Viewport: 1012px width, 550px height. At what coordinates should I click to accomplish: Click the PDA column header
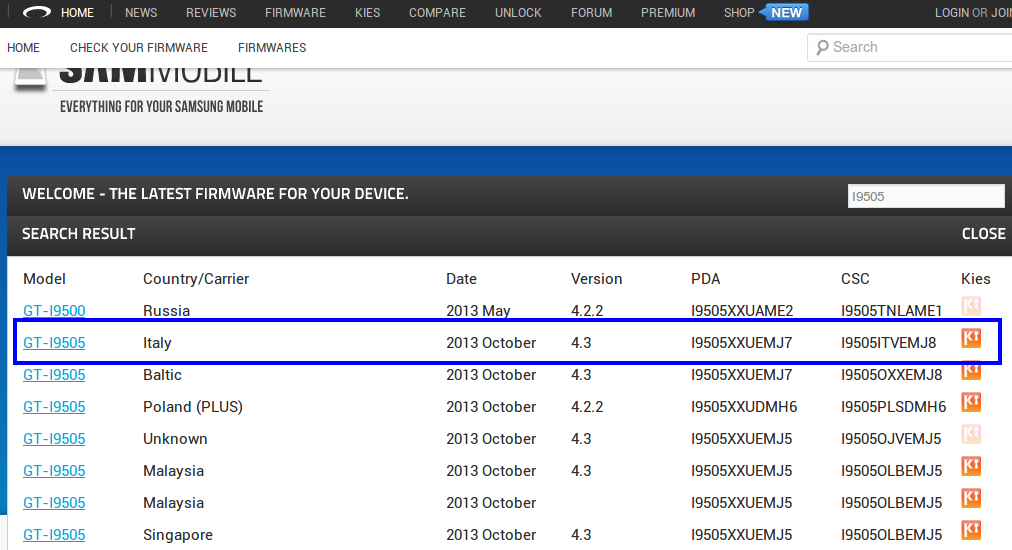pyautogui.click(x=705, y=279)
